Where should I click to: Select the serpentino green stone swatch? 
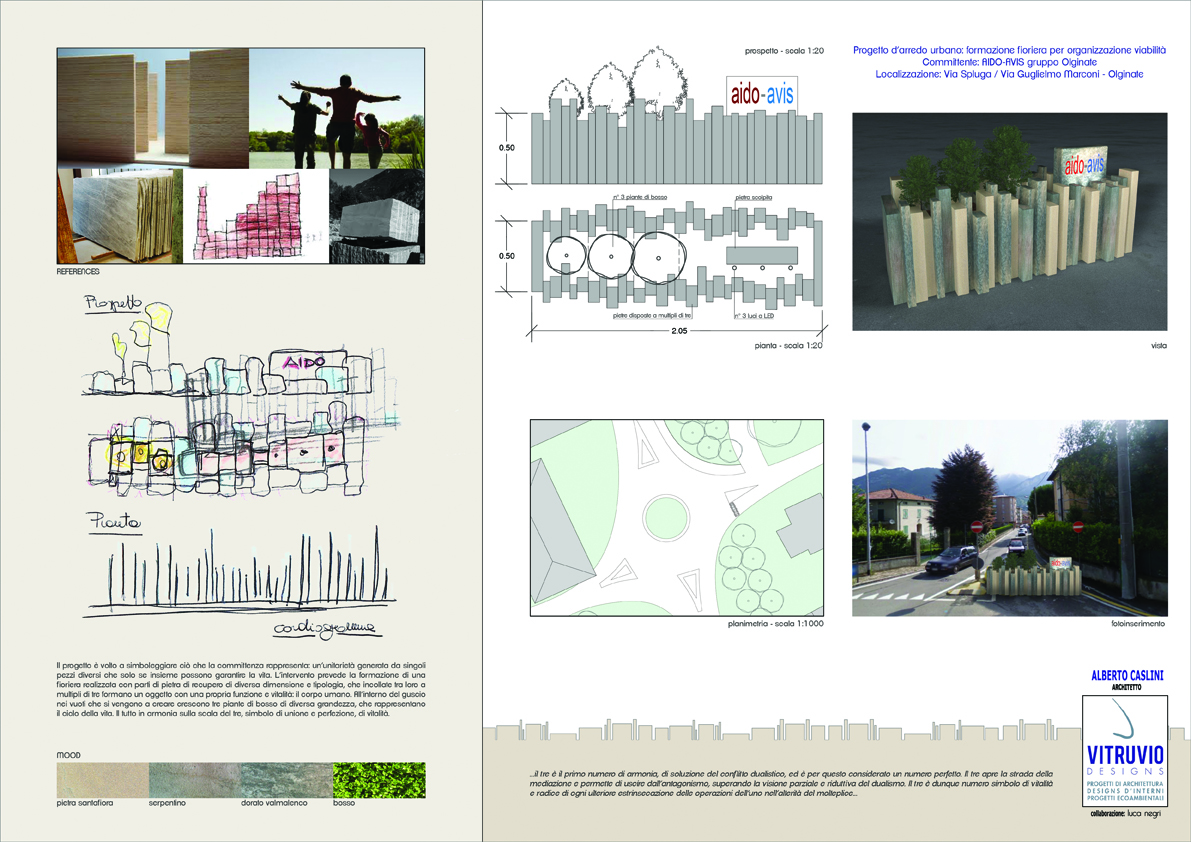(194, 781)
